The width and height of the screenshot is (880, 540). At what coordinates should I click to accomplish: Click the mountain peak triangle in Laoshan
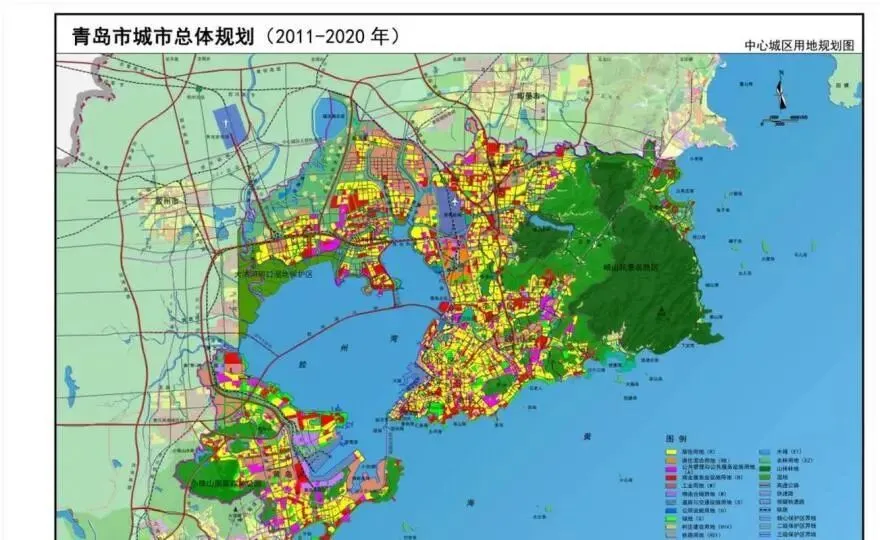click(663, 310)
